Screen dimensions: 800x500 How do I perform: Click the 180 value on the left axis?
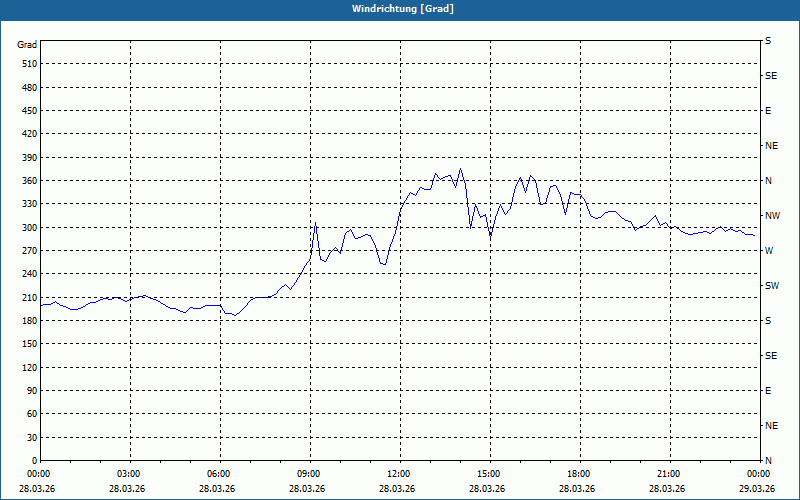click(x=30, y=321)
